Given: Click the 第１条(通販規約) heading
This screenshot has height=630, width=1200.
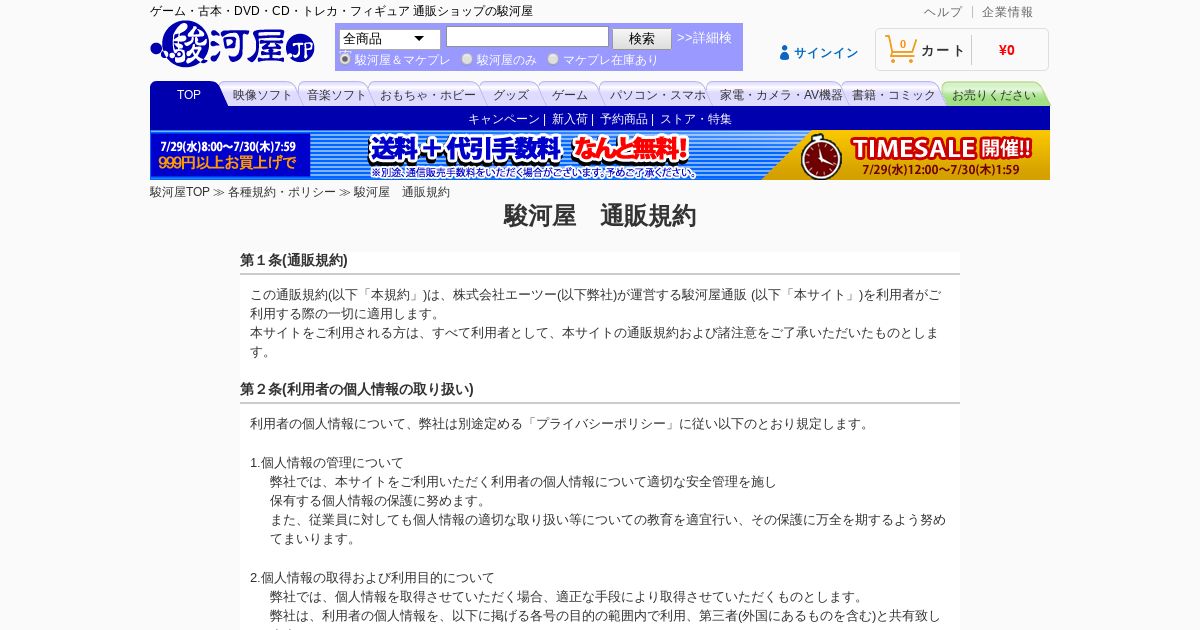Looking at the screenshot, I should (294, 260).
